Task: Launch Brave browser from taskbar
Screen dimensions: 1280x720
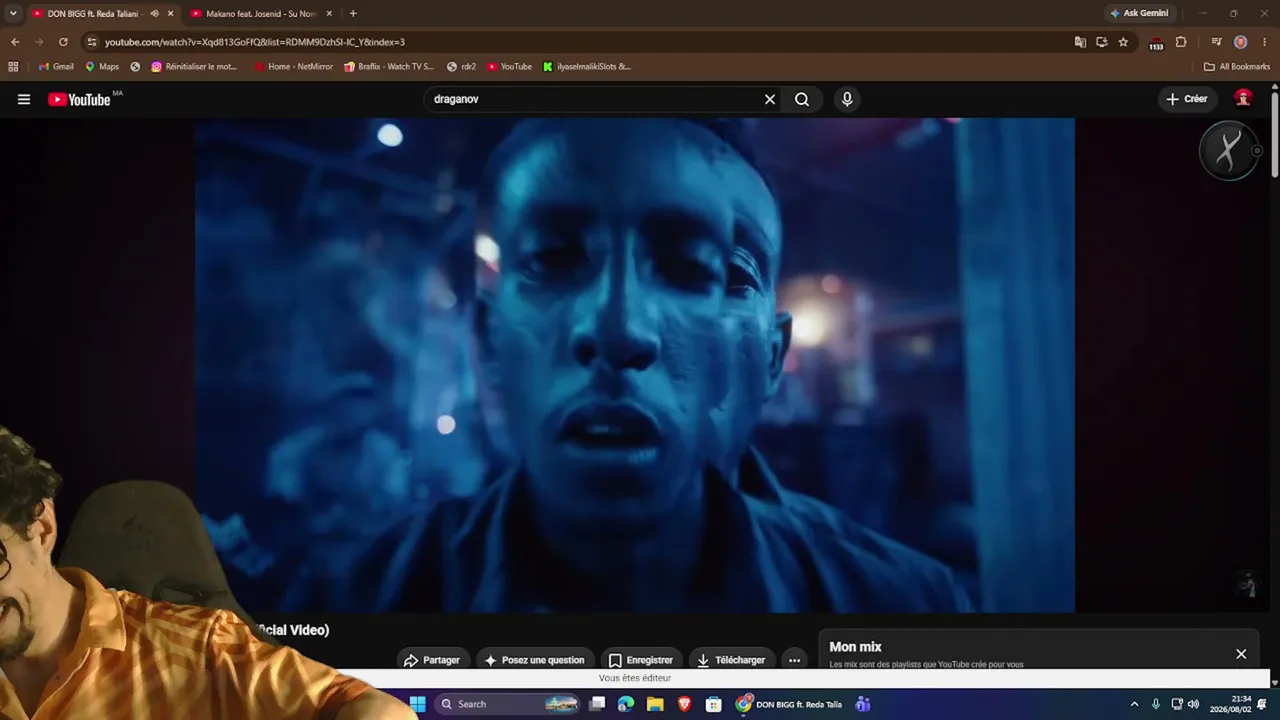Action: [684, 704]
